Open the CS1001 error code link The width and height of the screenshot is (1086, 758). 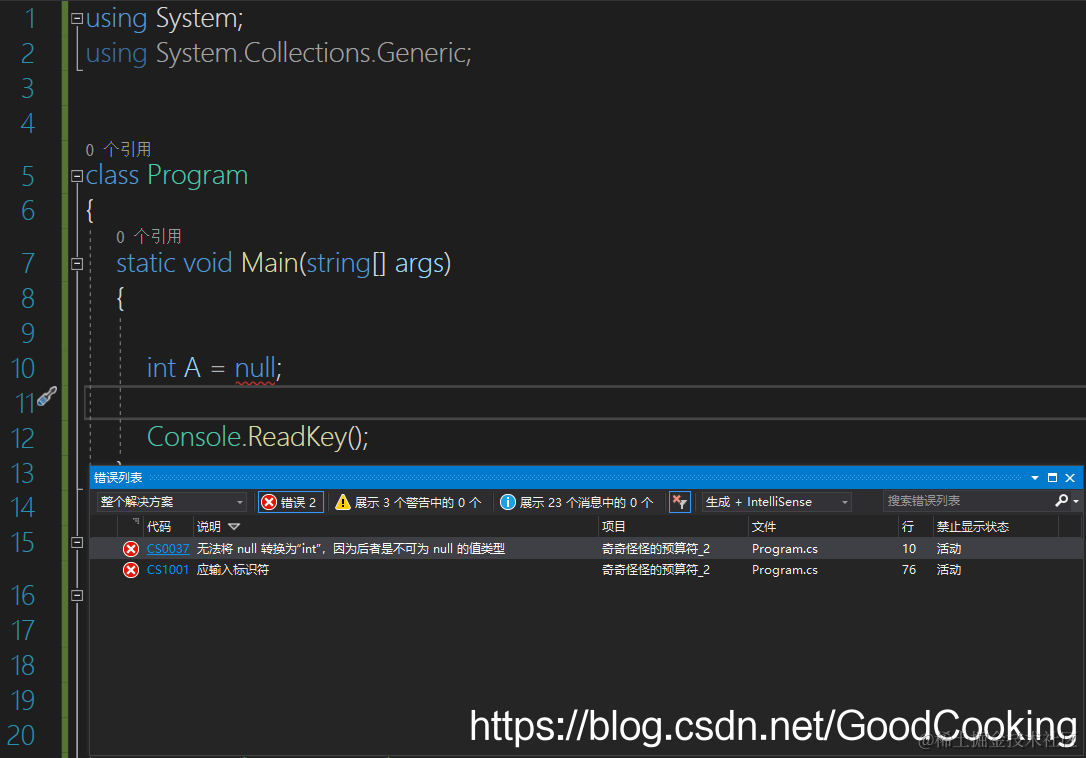tap(168, 570)
